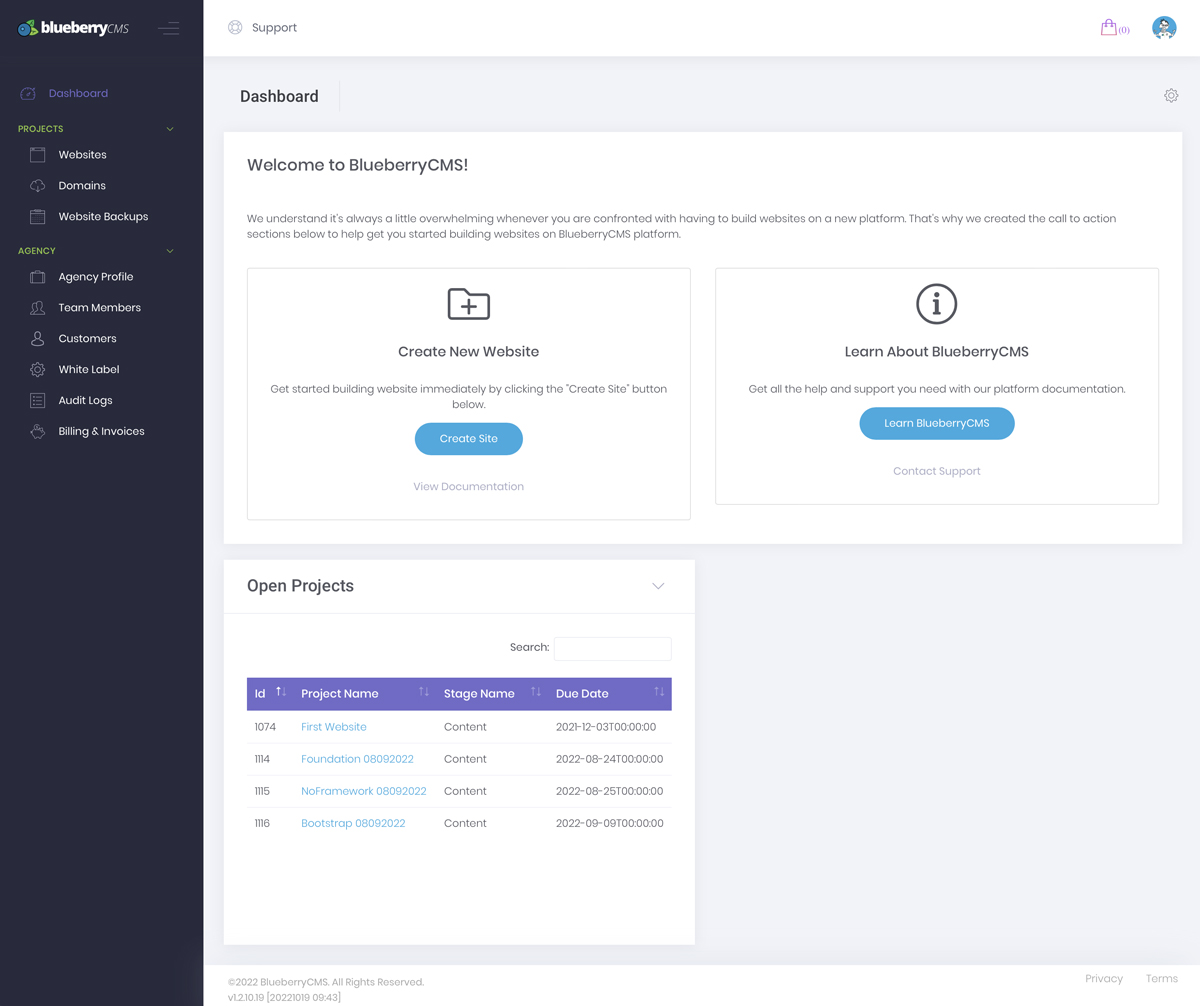Click the Team Members people icon
This screenshot has width=1200, height=1006.
pyautogui.click(x=37, y=308)
